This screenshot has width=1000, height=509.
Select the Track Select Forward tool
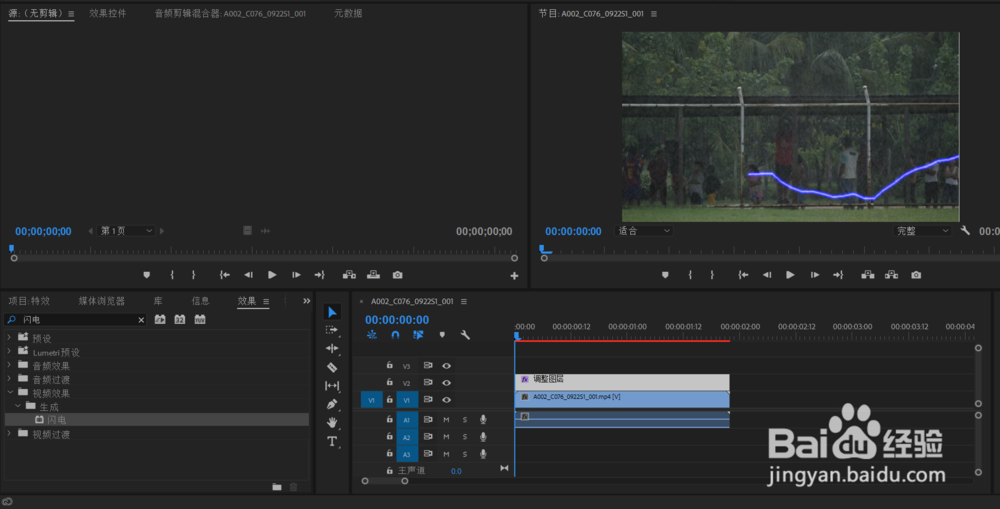coord(332,330)
